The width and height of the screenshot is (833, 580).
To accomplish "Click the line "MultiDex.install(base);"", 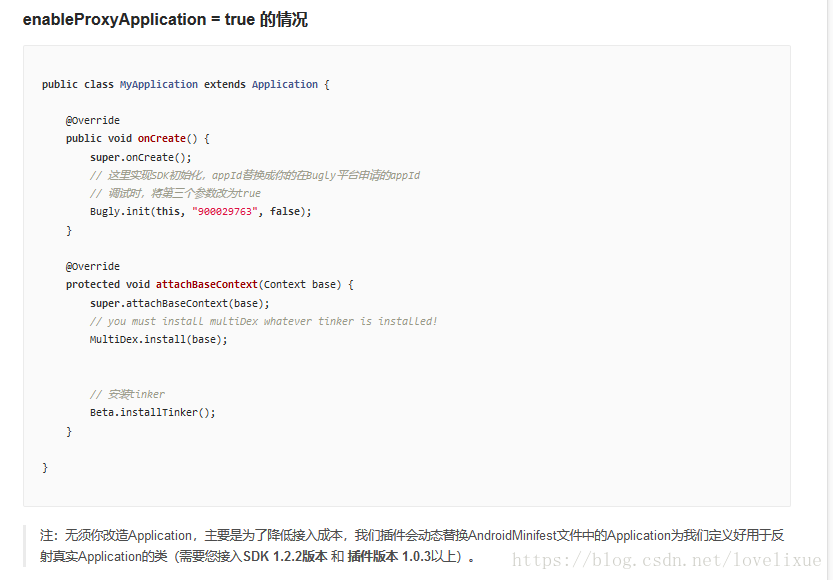I will coord(159,339).
